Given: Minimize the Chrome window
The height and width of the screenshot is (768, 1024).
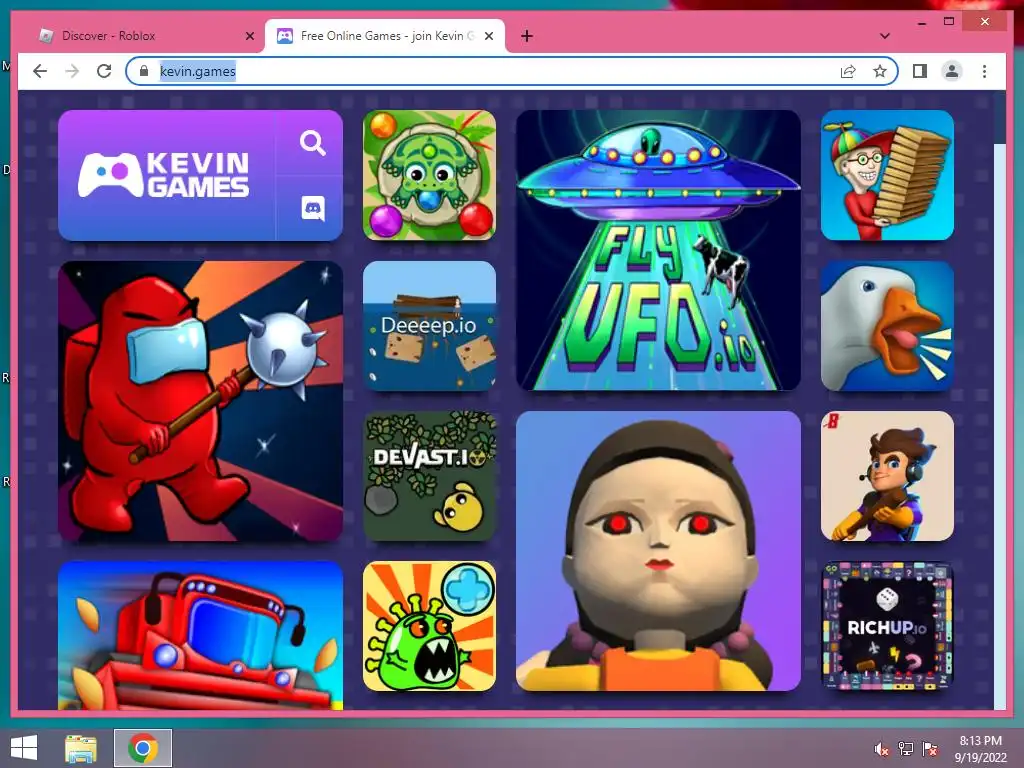Looking at the screenshot, I should point(921,22).
